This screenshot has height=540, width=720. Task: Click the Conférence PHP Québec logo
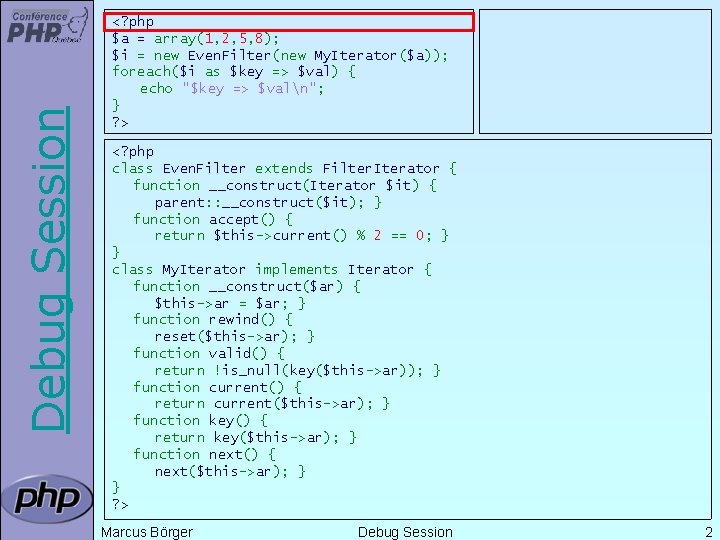coord(47,26)
